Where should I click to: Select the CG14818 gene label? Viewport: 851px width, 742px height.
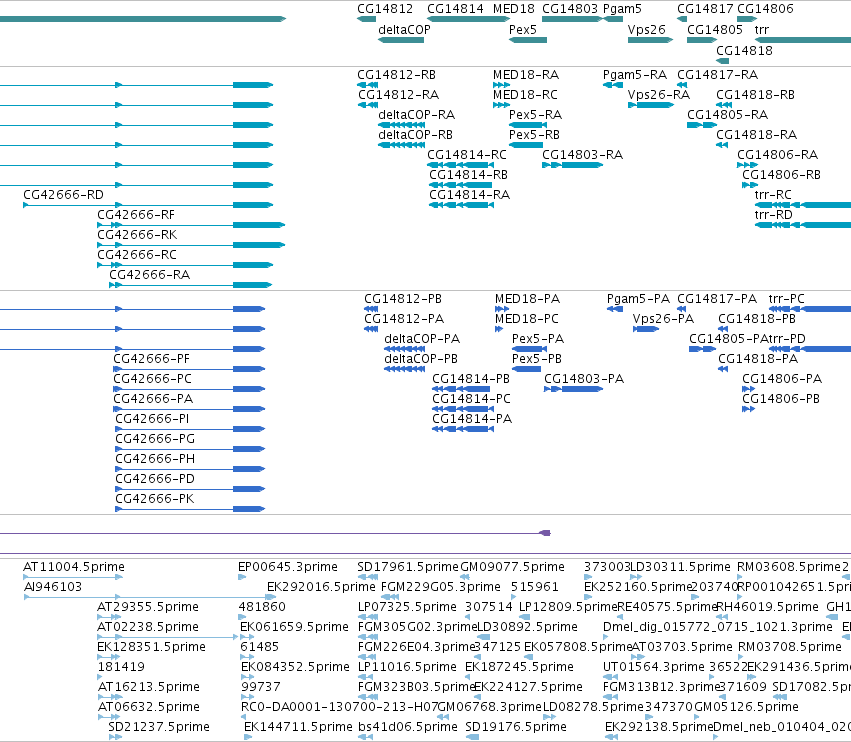744,51
